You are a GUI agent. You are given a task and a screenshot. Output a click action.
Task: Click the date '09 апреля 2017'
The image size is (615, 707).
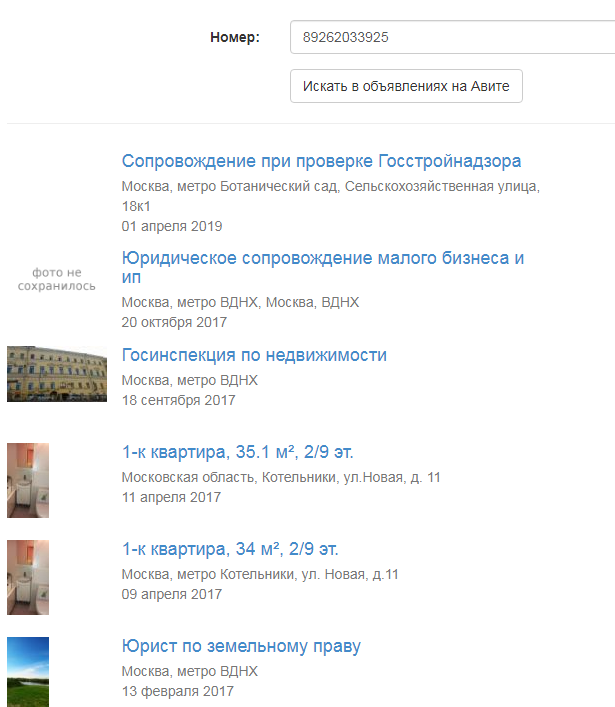pyautogui.click(x=172, y=594)
